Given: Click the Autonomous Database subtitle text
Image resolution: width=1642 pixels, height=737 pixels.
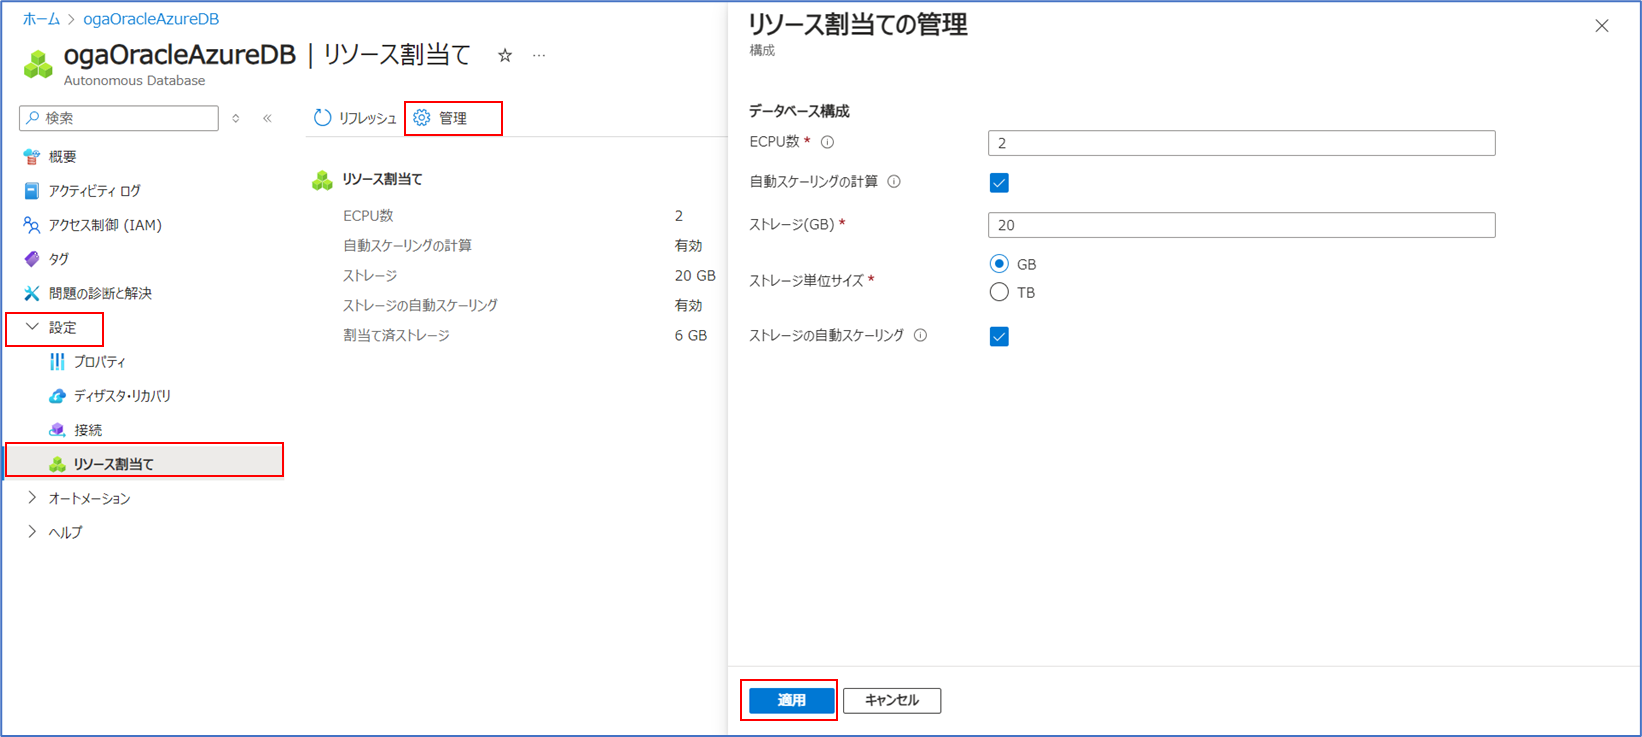Looking at the screenshot, I should 134,80.
